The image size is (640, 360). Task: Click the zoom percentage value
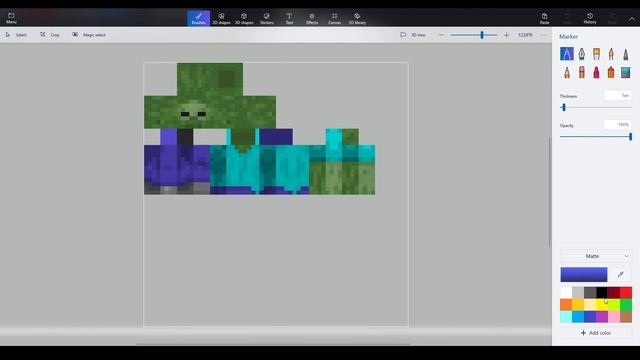(x=525, y=35)
